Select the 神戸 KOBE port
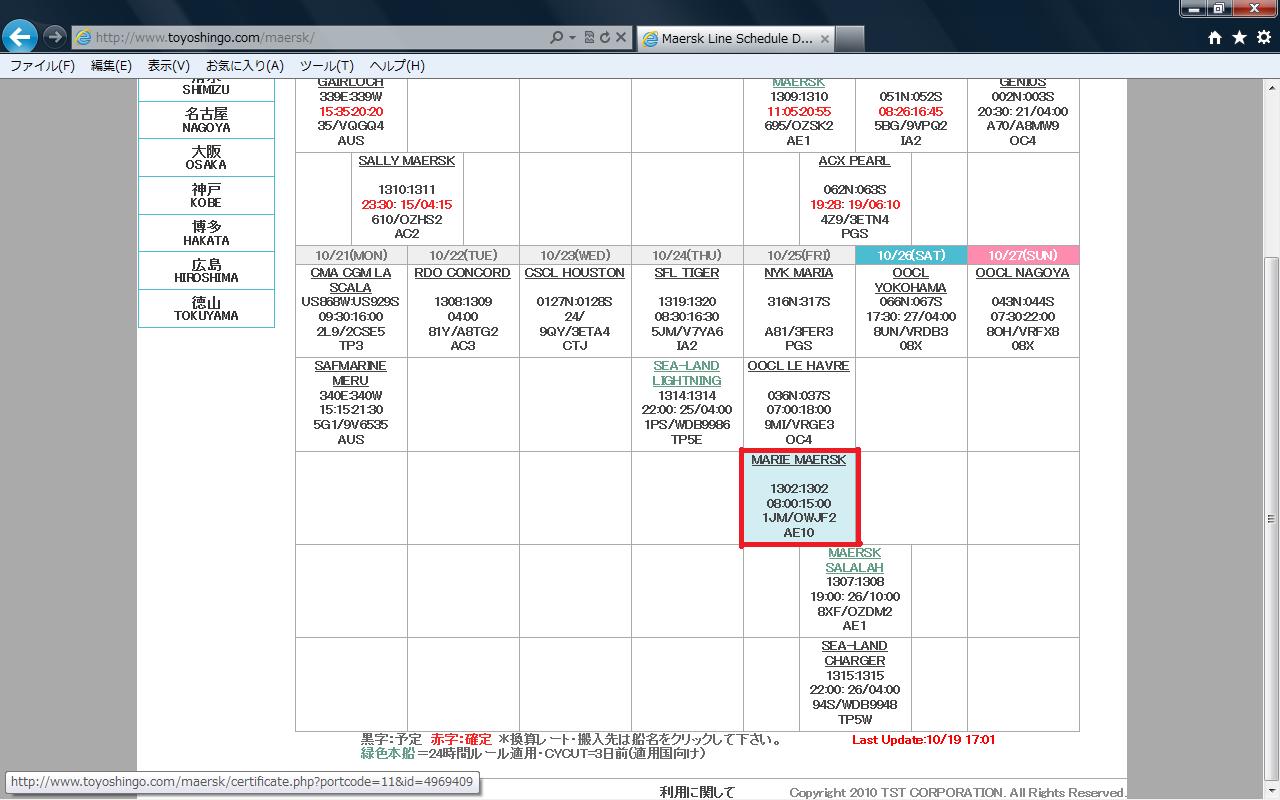Screen dimensions: 1280x800 click(x=206, y=195)
